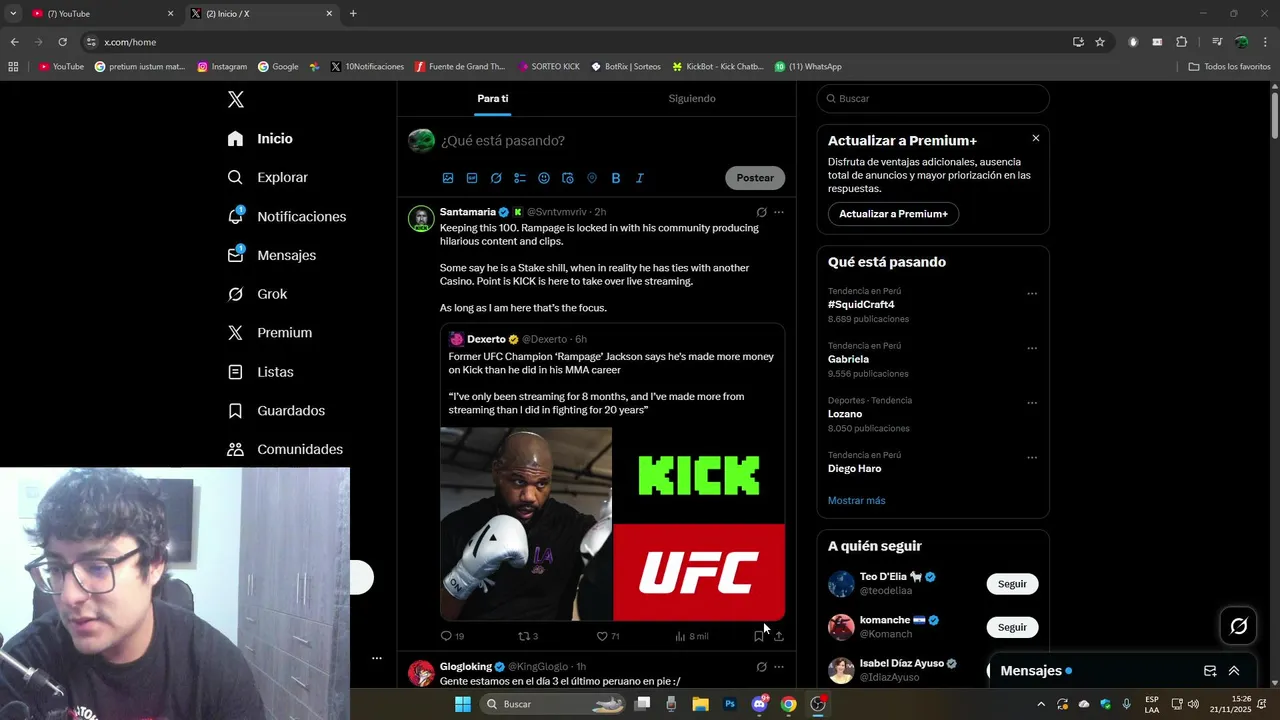Open Grok from sidebar

pyautogui.click(x=258, y=294)
